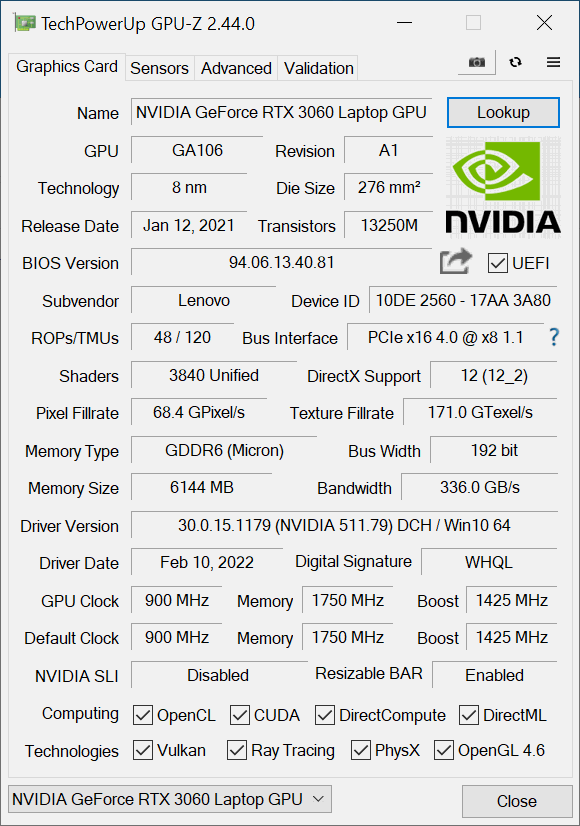This screenshot has height=826, width=580.
Task: Open the hamburger menu icon
Action: [x=553, y=62]
